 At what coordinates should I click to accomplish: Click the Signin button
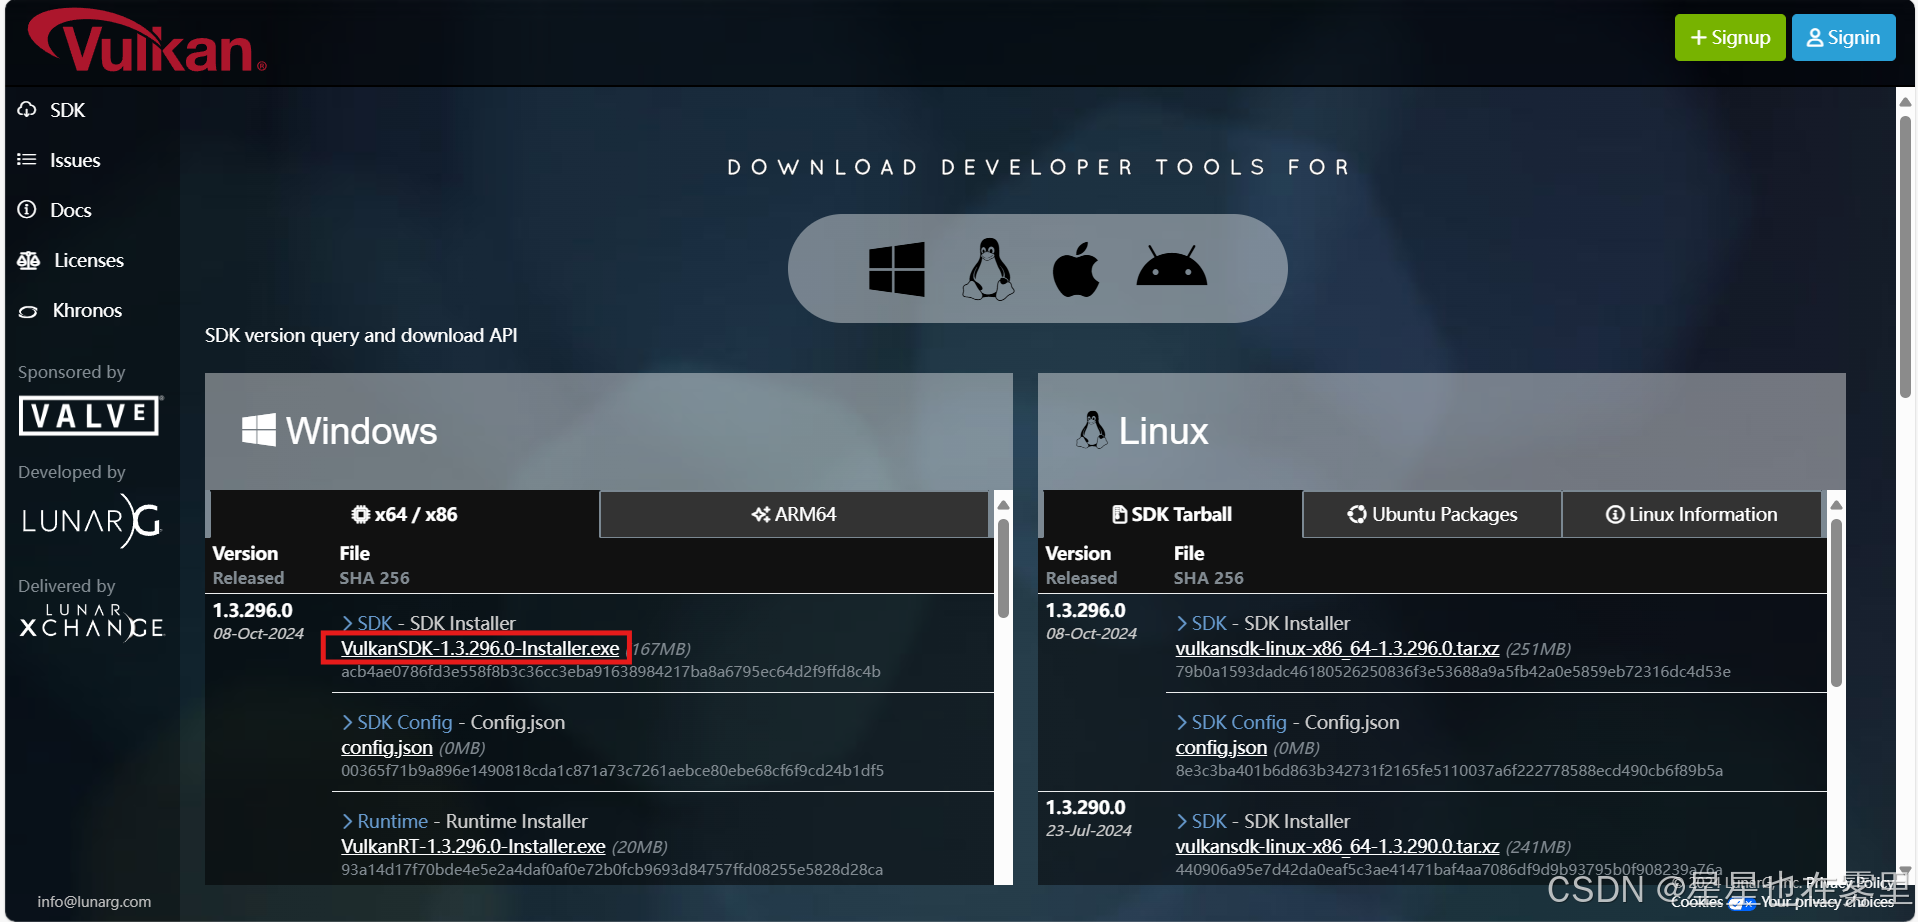pyautogui.click(x=1843, y=37)
